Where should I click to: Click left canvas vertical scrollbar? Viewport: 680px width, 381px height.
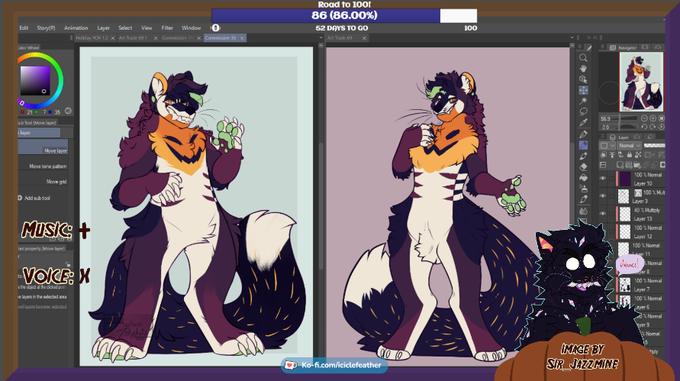pyautogui.click(x=321, y=204)
